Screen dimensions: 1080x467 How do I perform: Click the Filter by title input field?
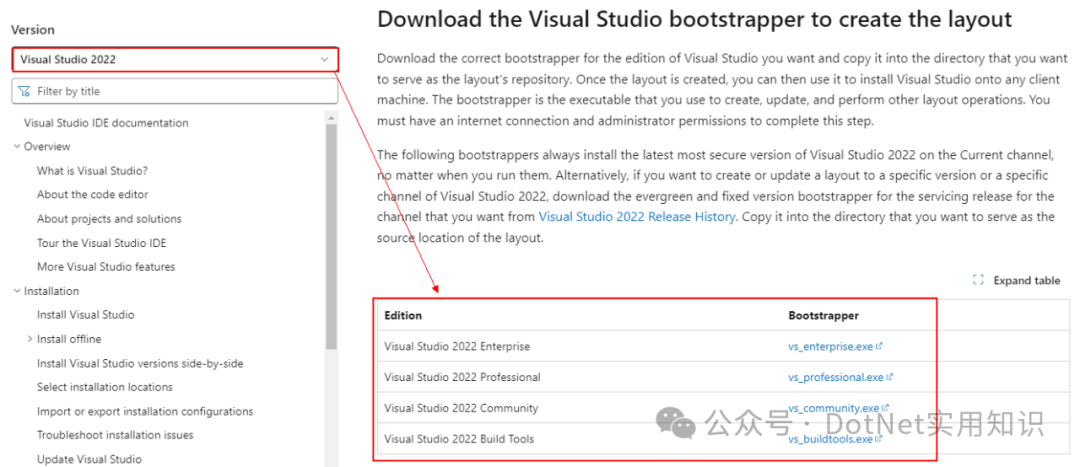coord(175,91)
